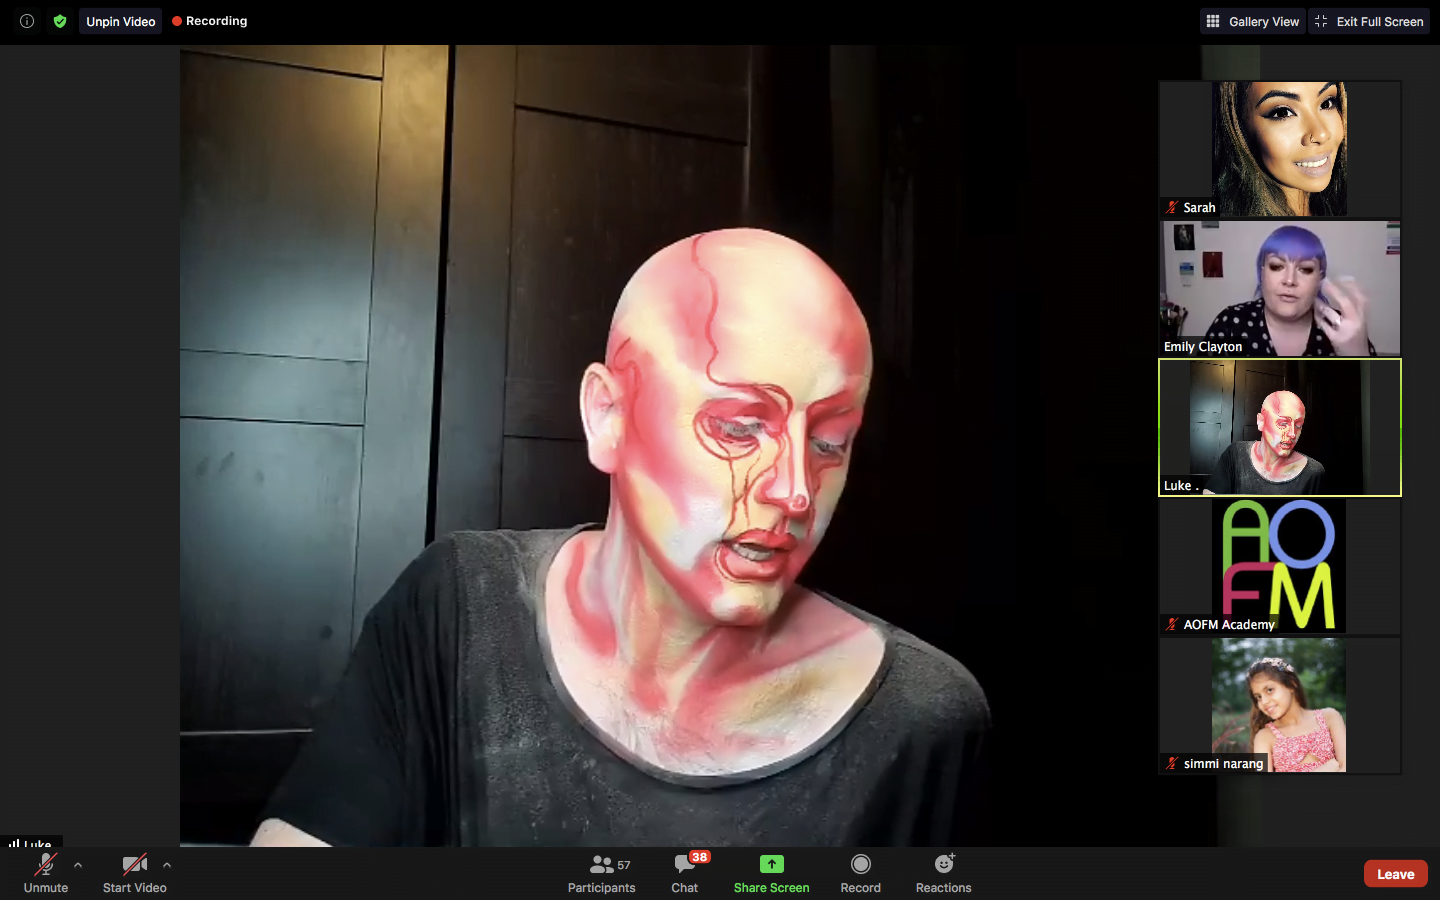Select simmi narang's thumbnail

coord(1279,705)
